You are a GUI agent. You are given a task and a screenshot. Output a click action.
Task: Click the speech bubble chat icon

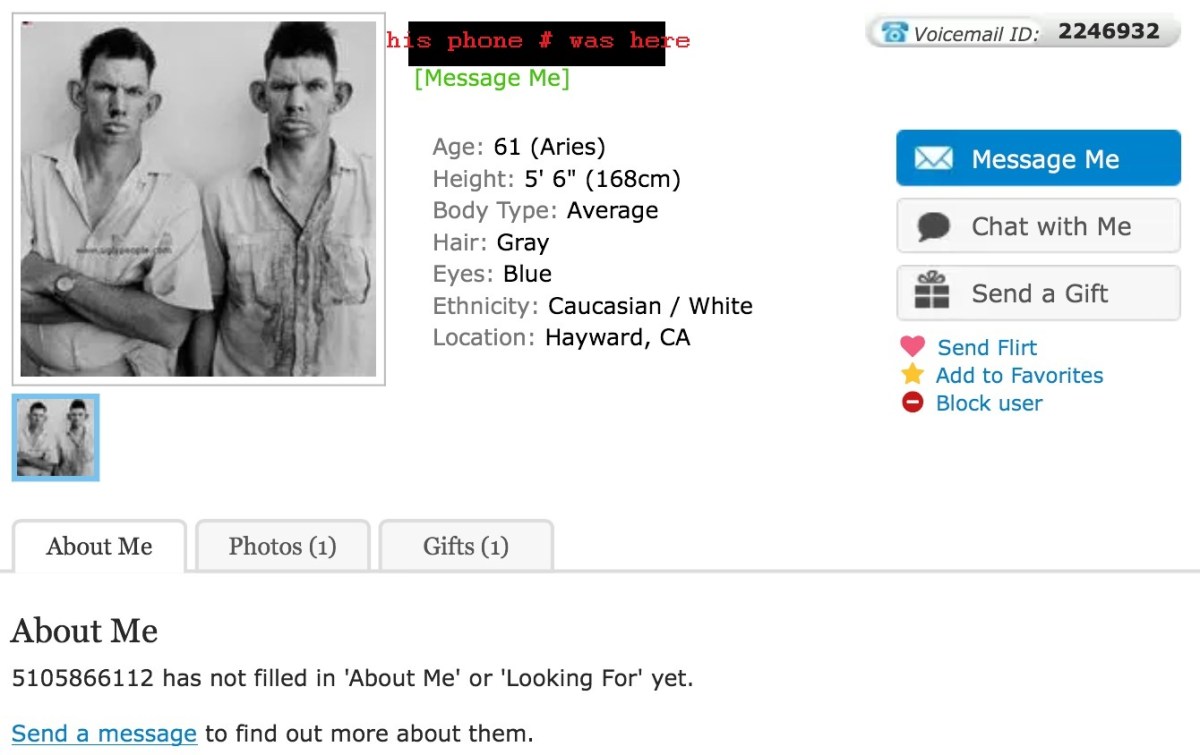(933, 227)
